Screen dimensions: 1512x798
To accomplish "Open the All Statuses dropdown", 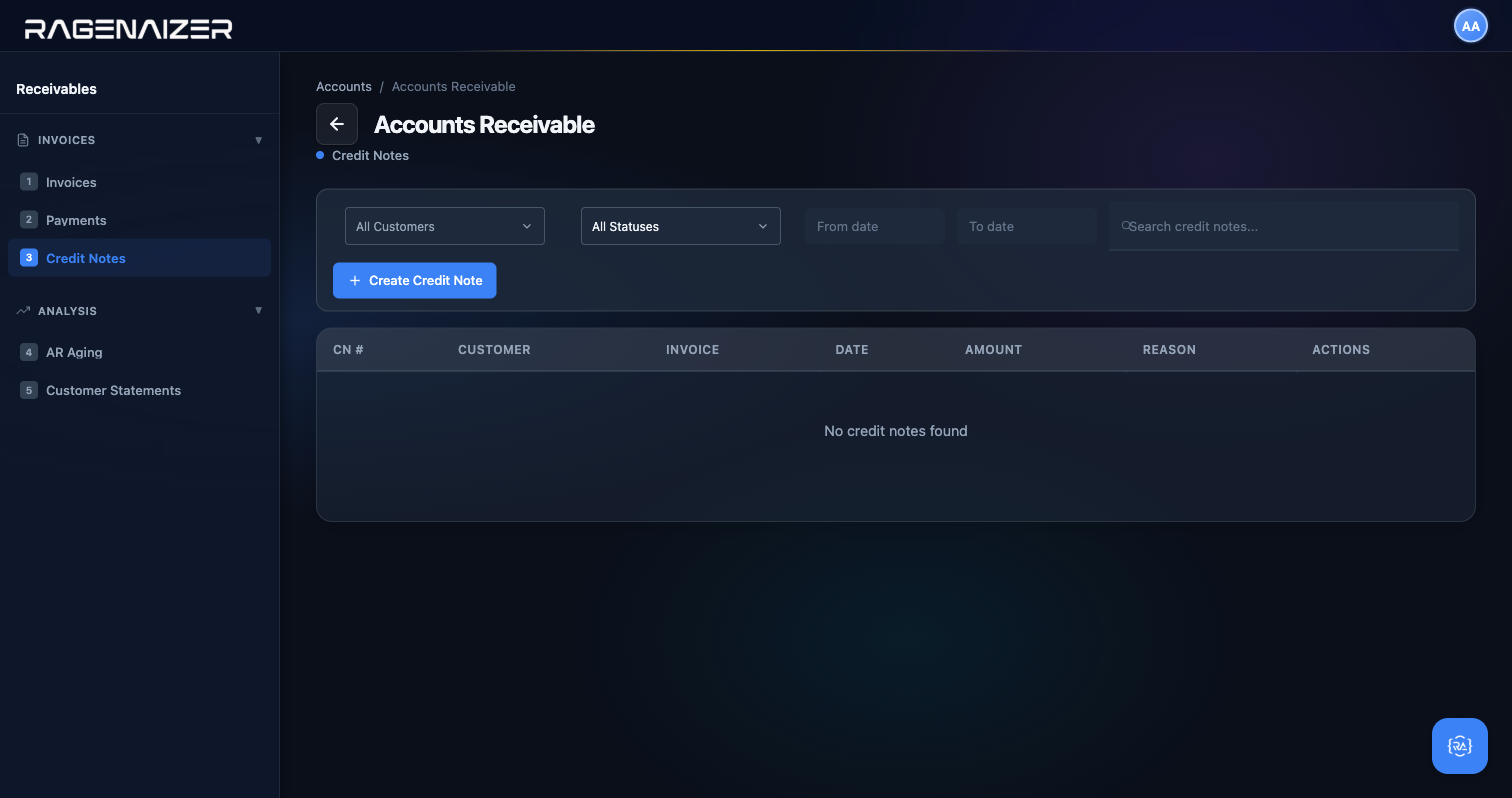I will click(681, 226).
